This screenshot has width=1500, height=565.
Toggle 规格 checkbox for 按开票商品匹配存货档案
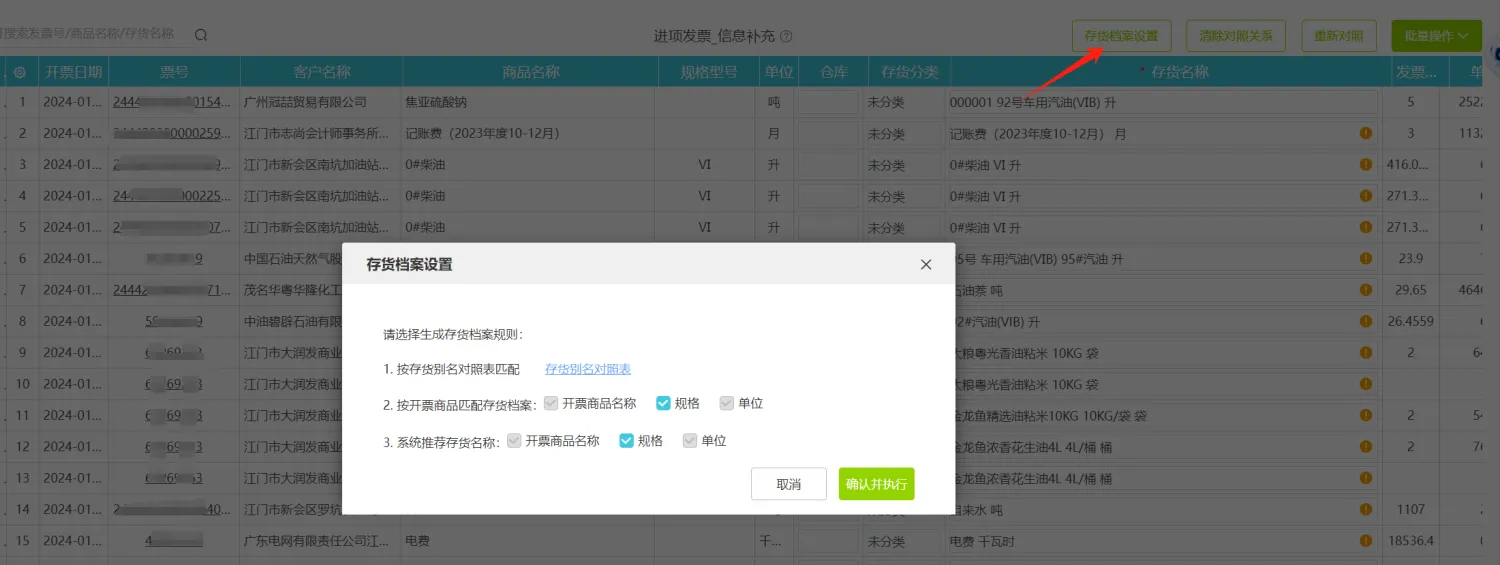663,403
